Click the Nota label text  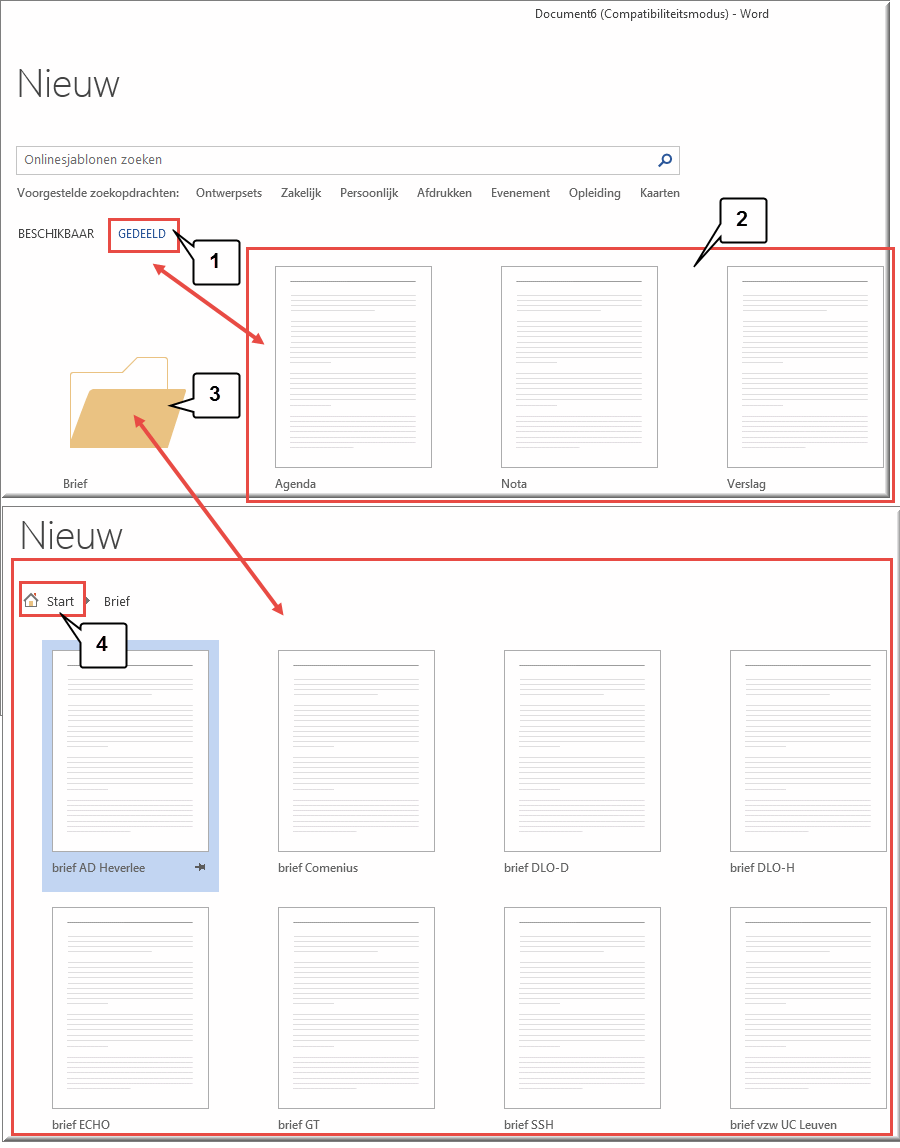[514, 484]
